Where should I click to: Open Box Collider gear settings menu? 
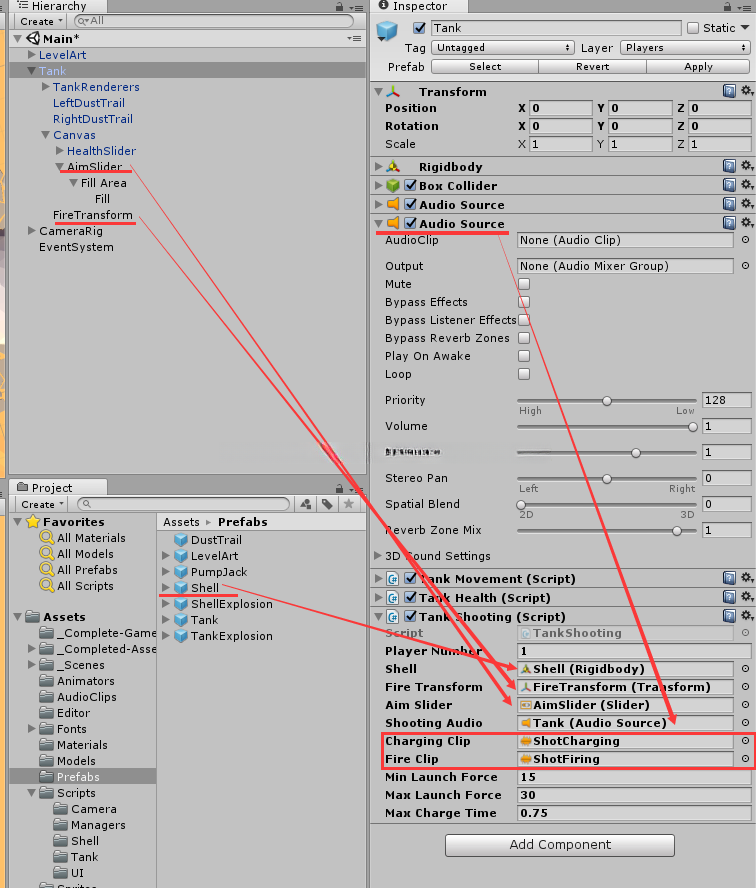point(747,185)
